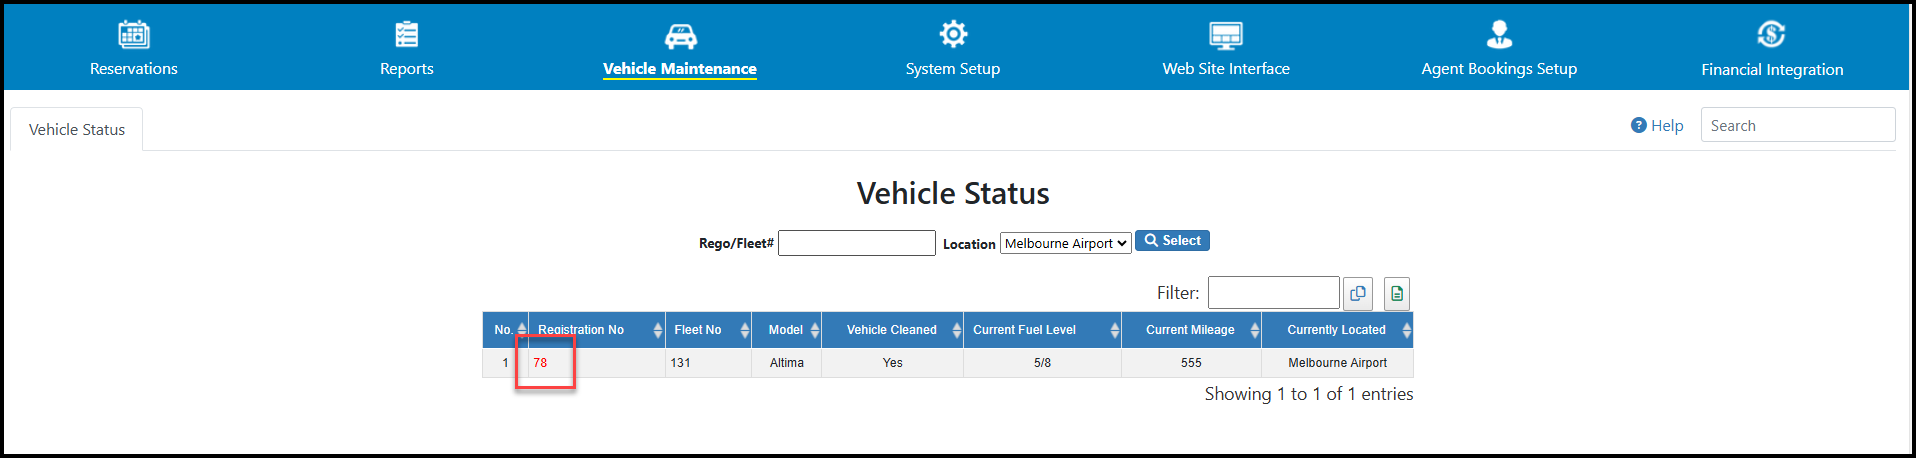Screen dimensions: 1916x458
Task: Open the System Setup gear icon
Action: (x=953, y=34)
